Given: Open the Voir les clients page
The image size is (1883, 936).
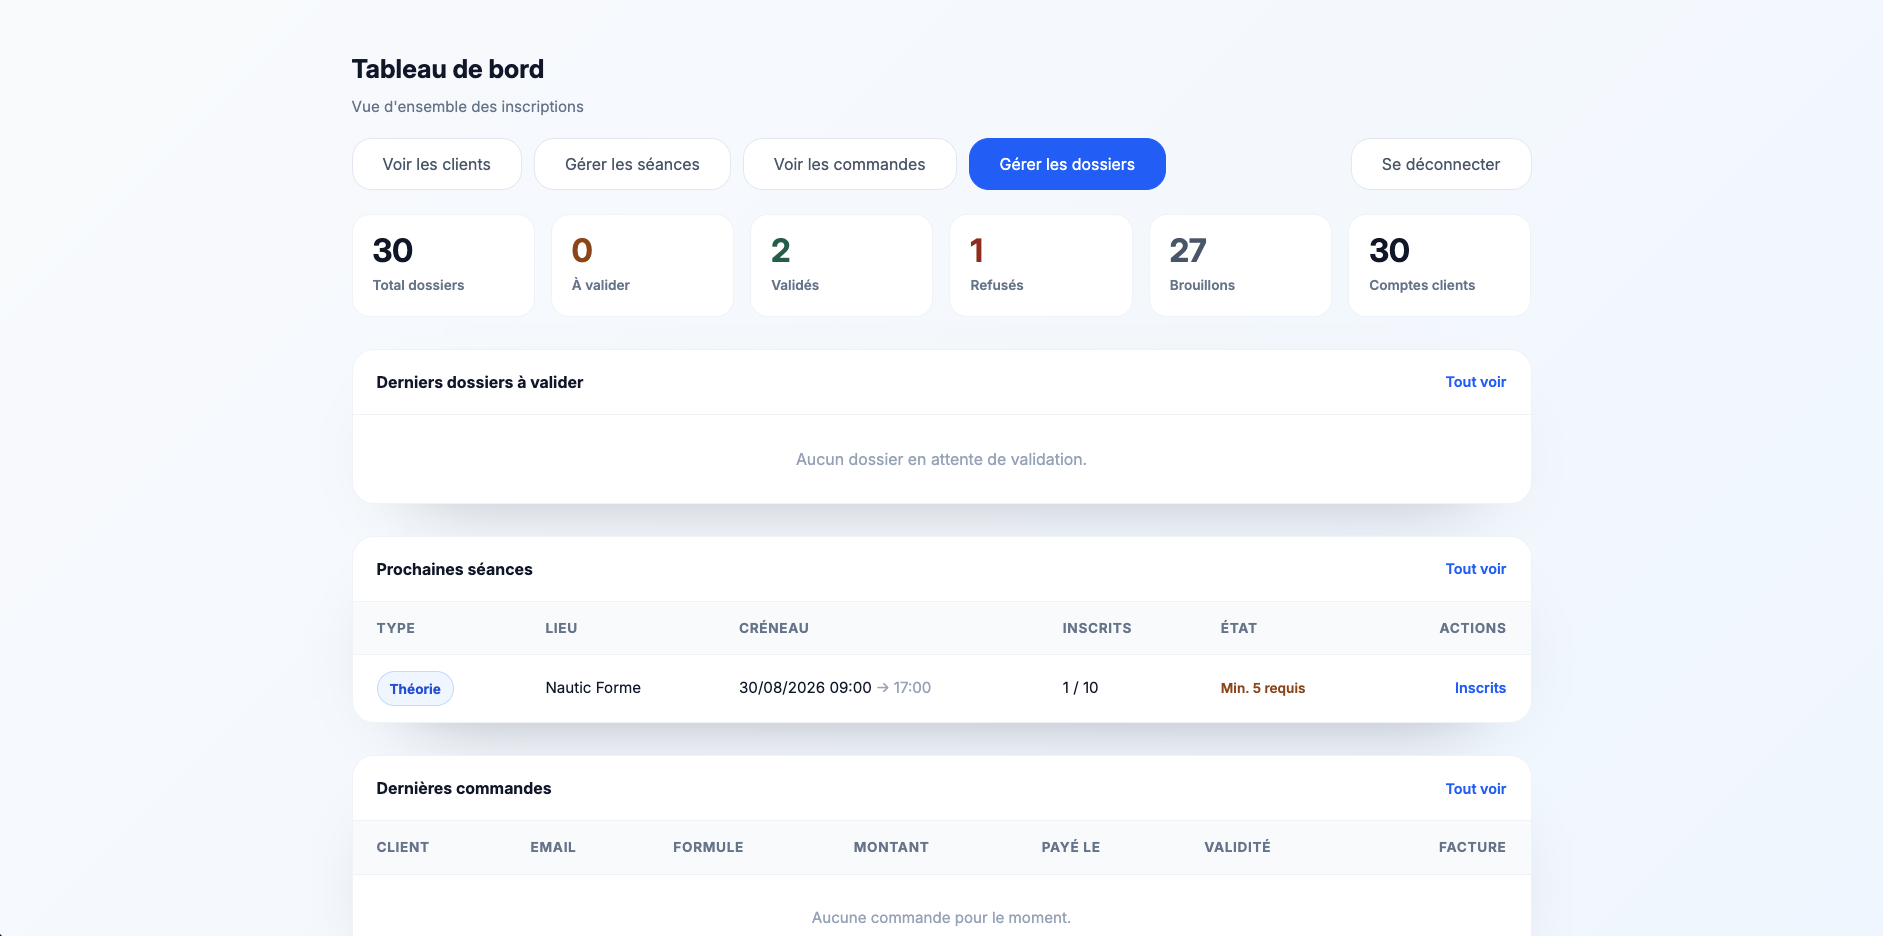Looking at the screenshot, I should [x=437, y=164].
